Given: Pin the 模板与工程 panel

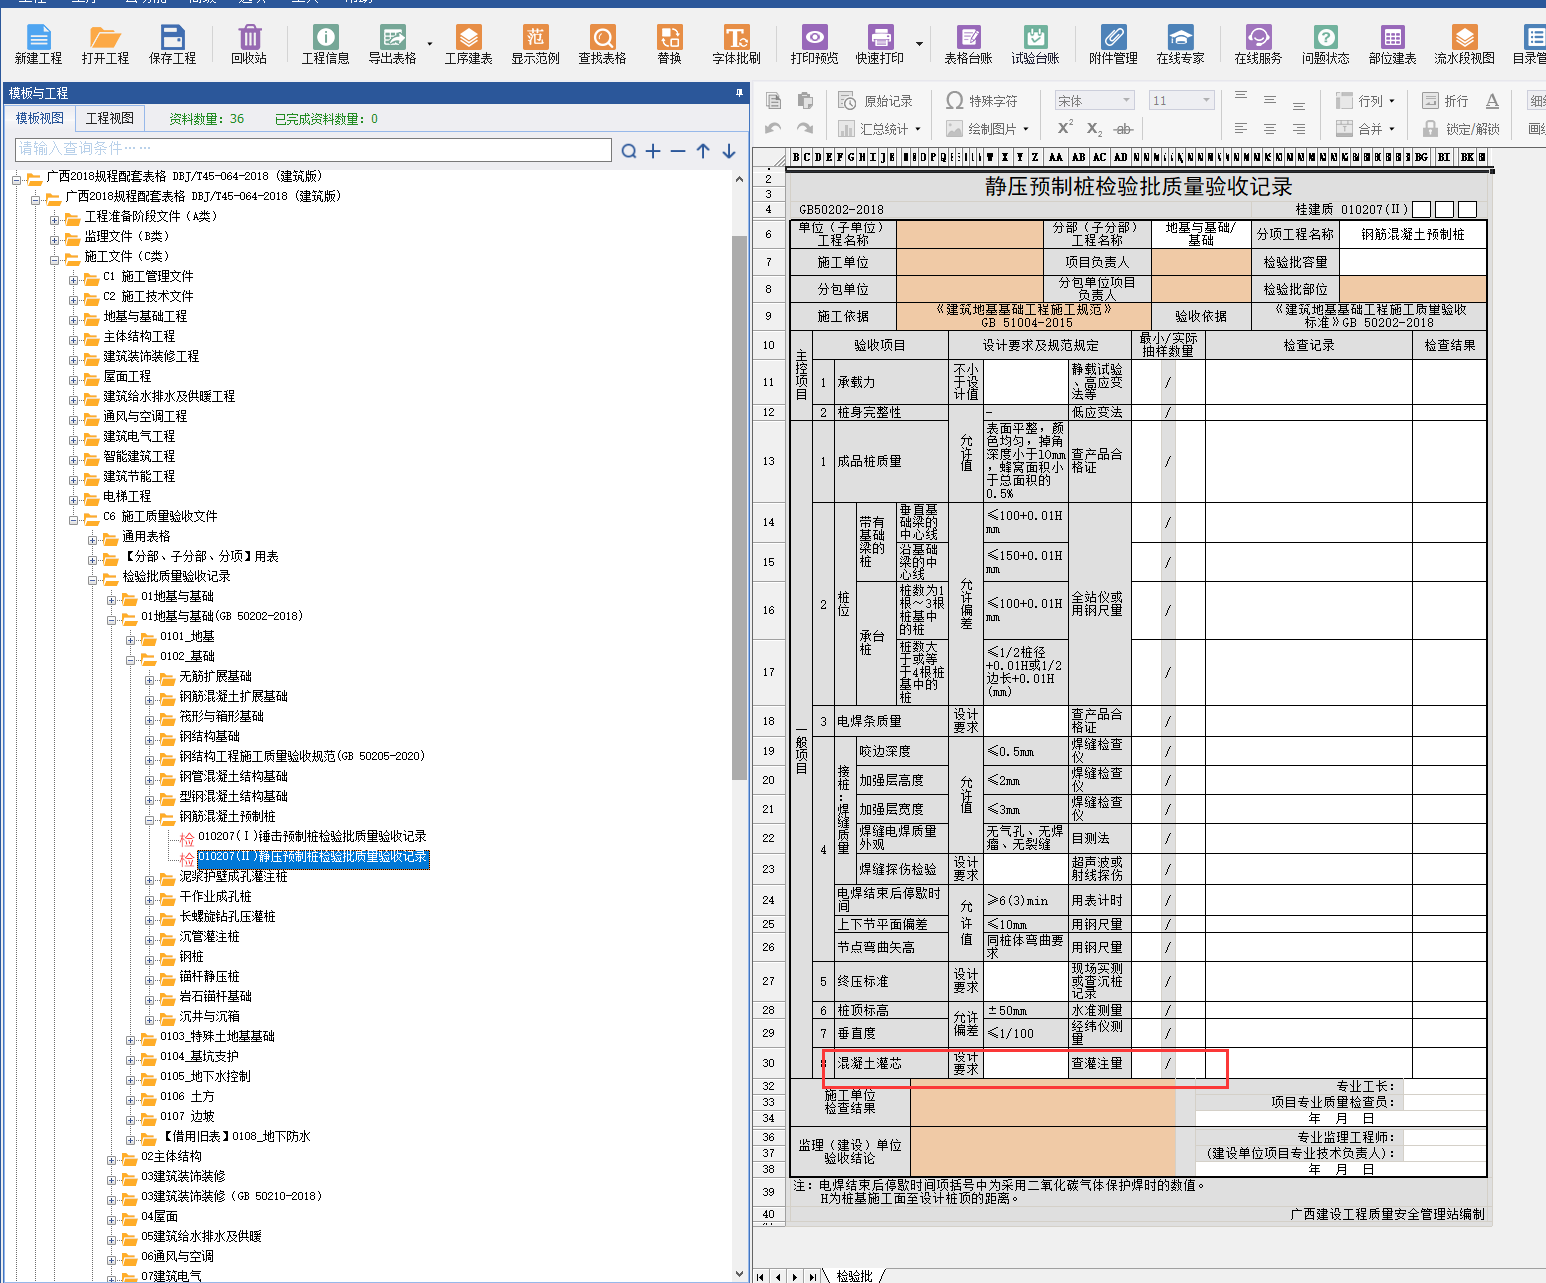Looking at the screenshot, I should tap(740, 92).
